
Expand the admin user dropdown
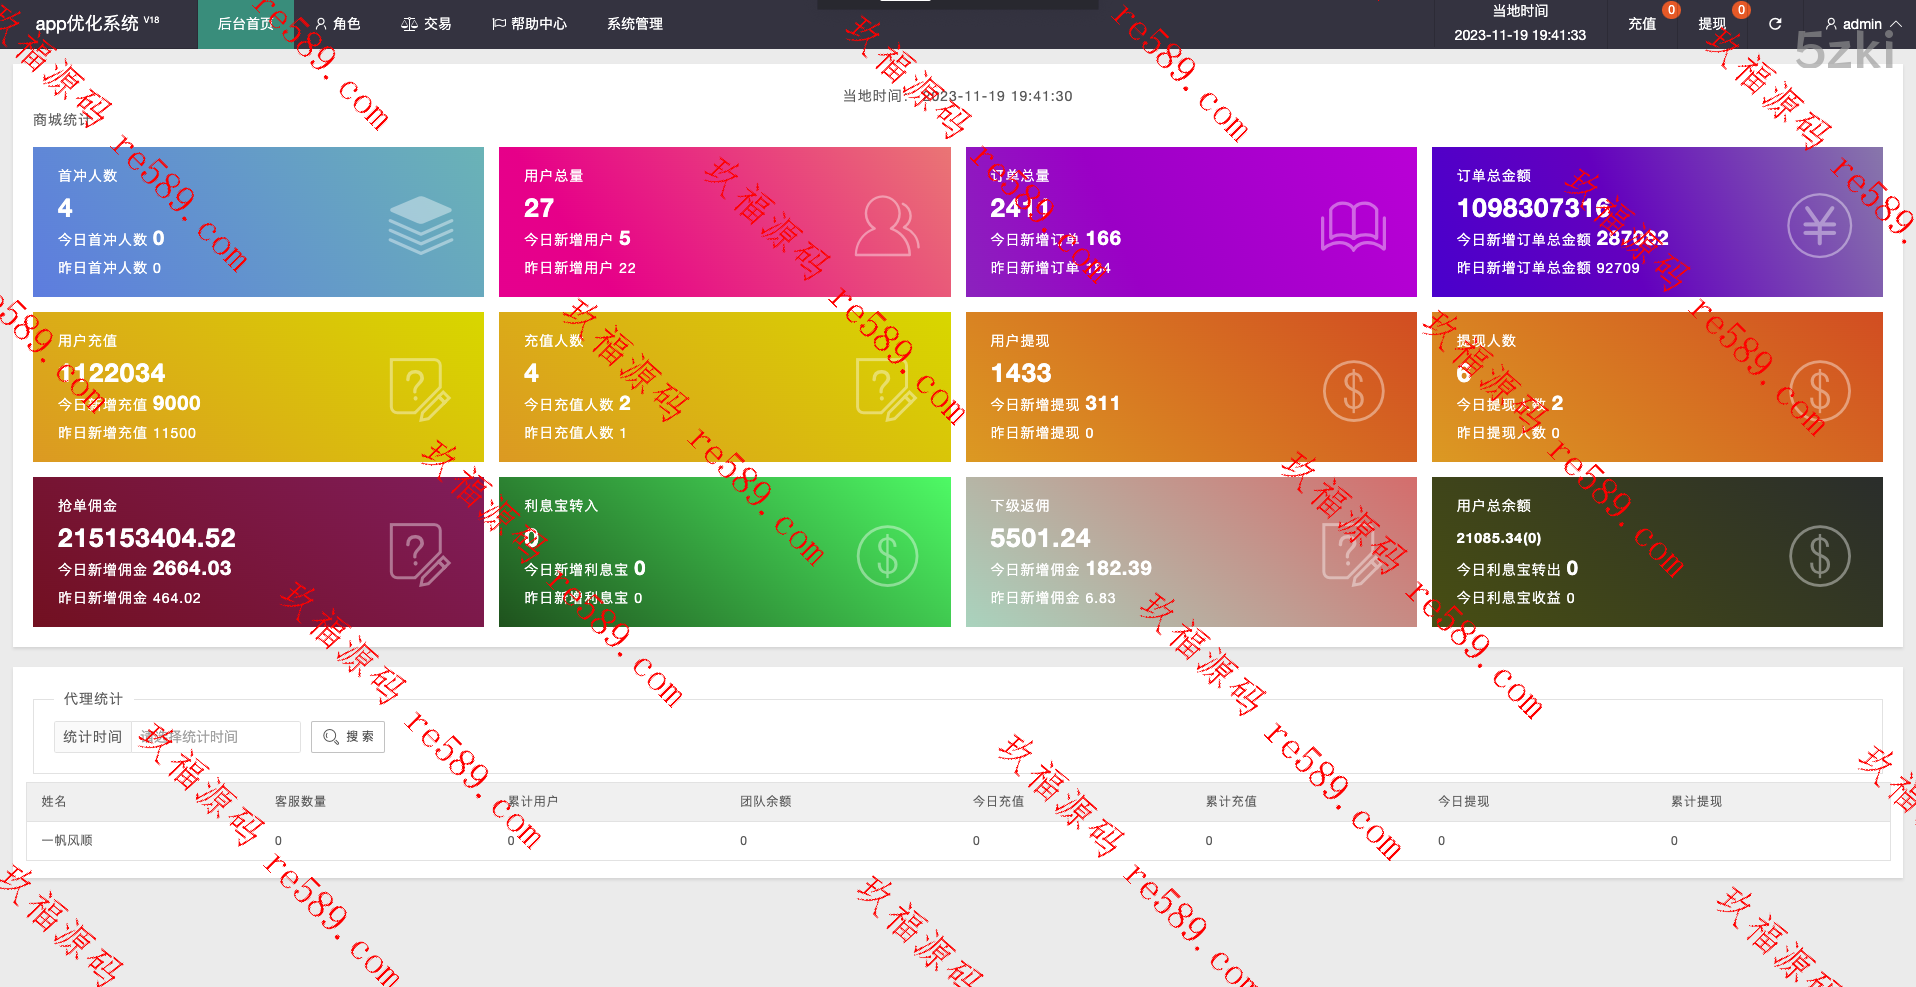pos(1862,24)
